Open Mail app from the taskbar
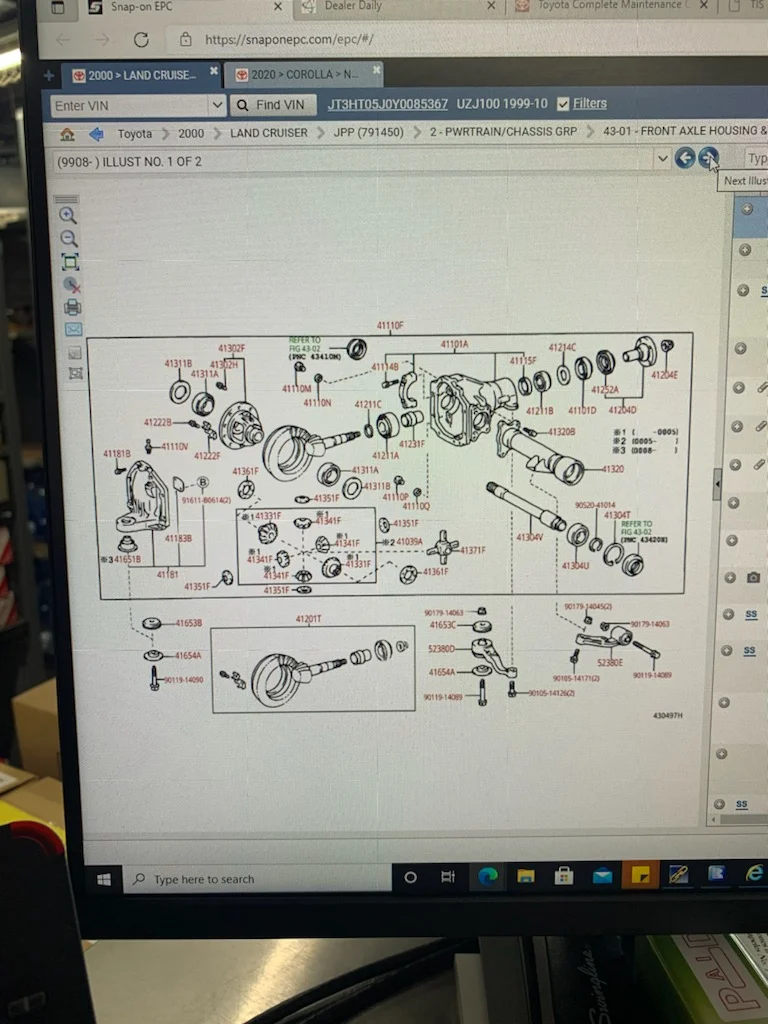 [x=602, y=876]
